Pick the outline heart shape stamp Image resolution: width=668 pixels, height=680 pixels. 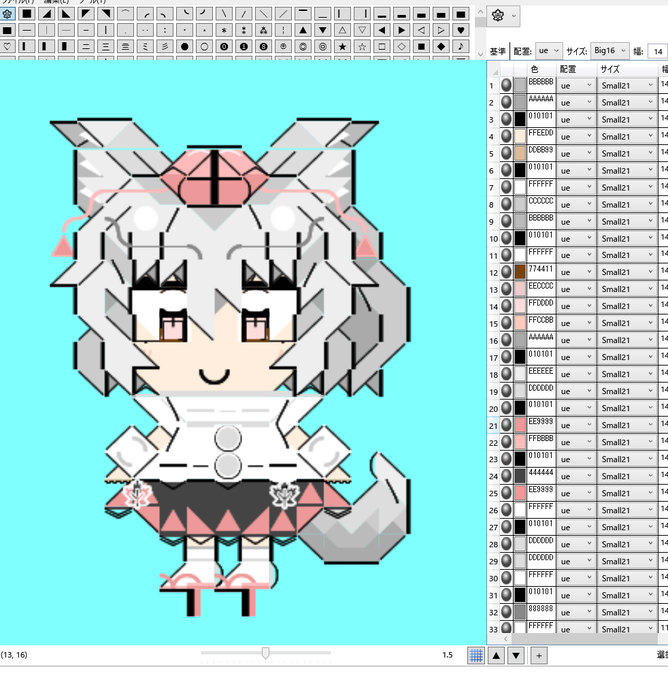coord(7,46)
